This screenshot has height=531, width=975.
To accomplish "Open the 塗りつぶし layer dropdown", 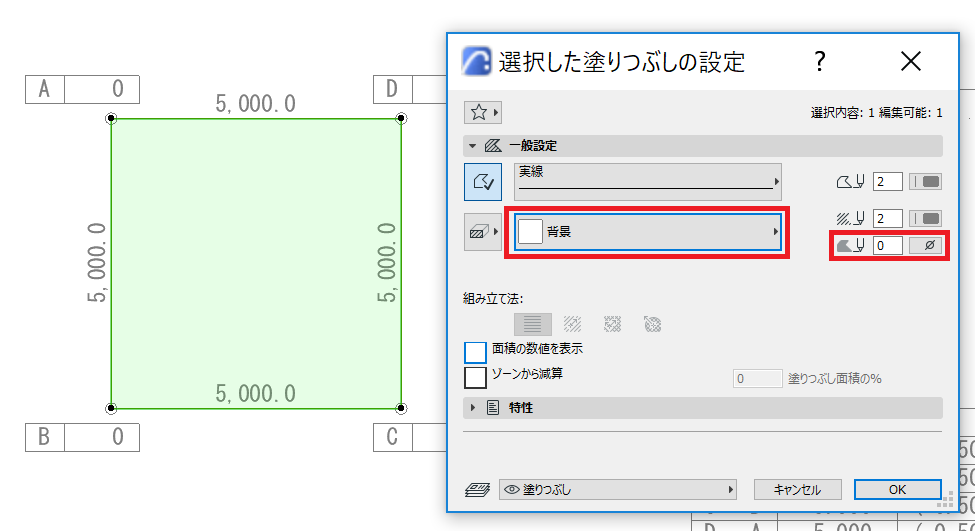I will [618, 490].
